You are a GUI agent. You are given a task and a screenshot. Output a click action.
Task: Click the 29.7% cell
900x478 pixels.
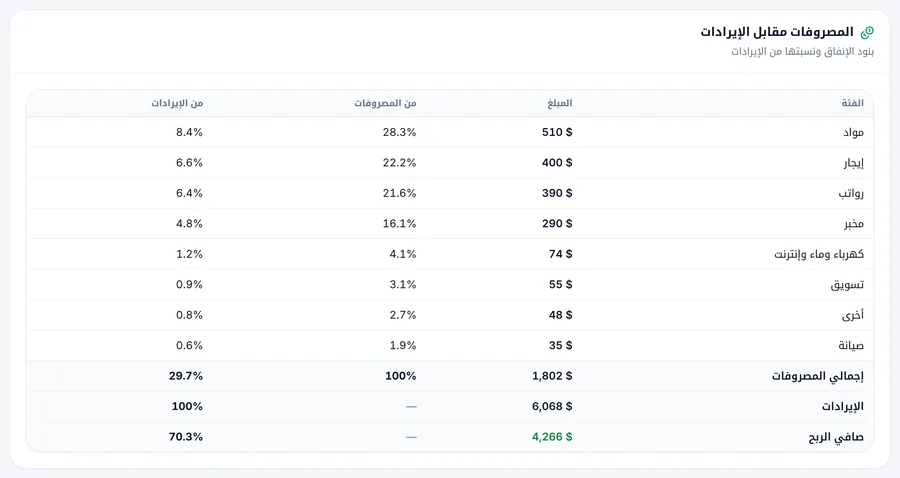(x=186, y=376)
